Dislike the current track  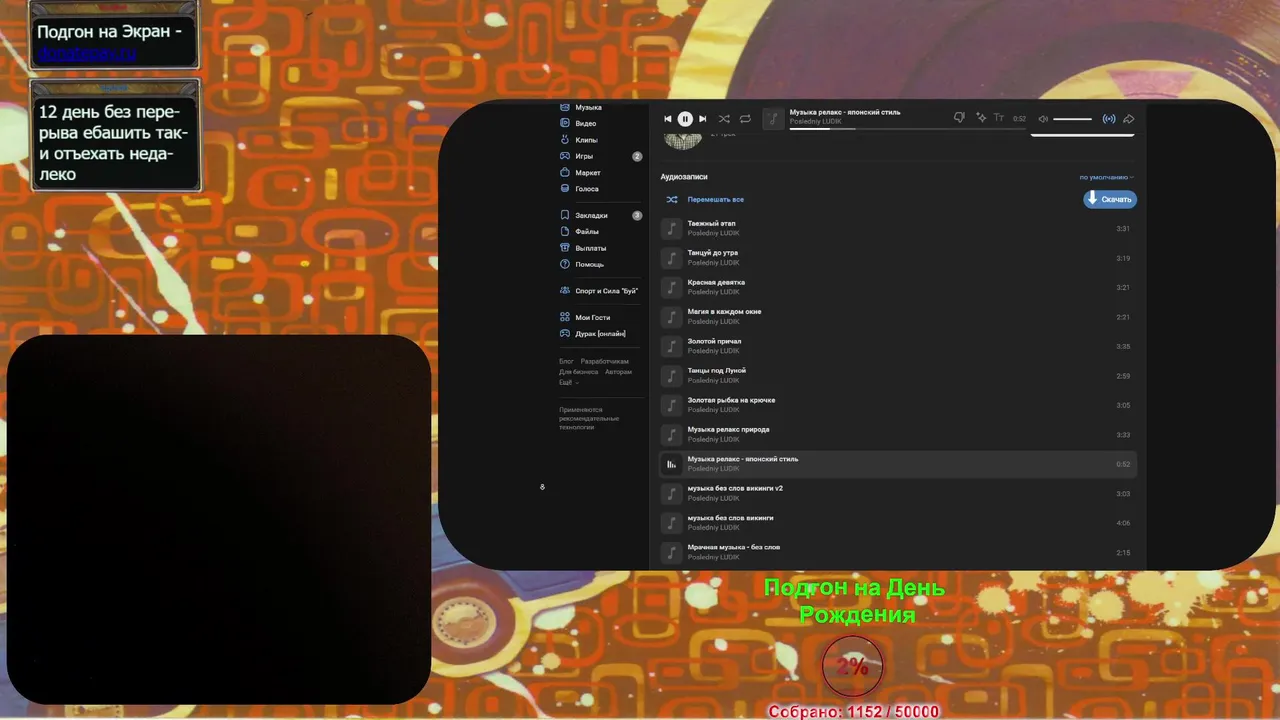(959, 118)
